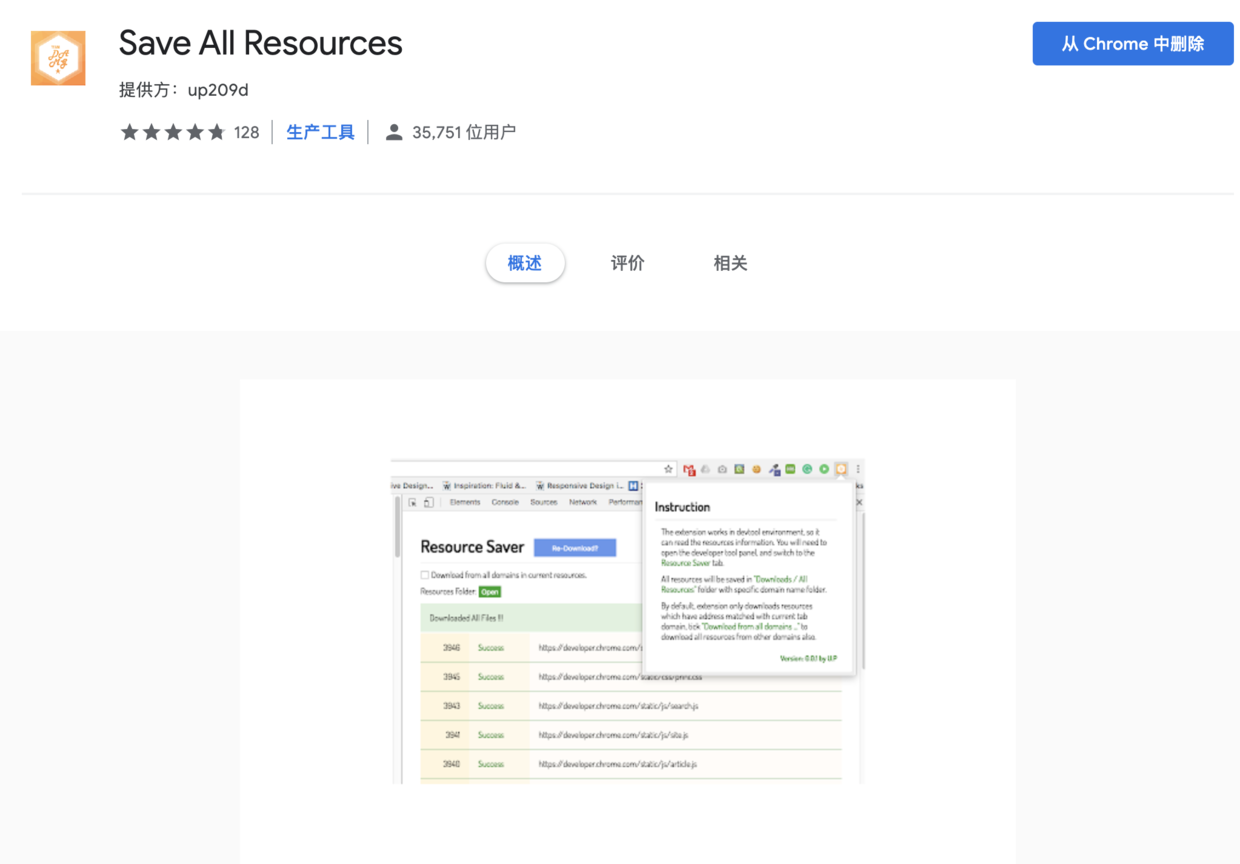Click the bookmark star in the address bar
This screenshot has height=864, width=1240.
[668, 469]
